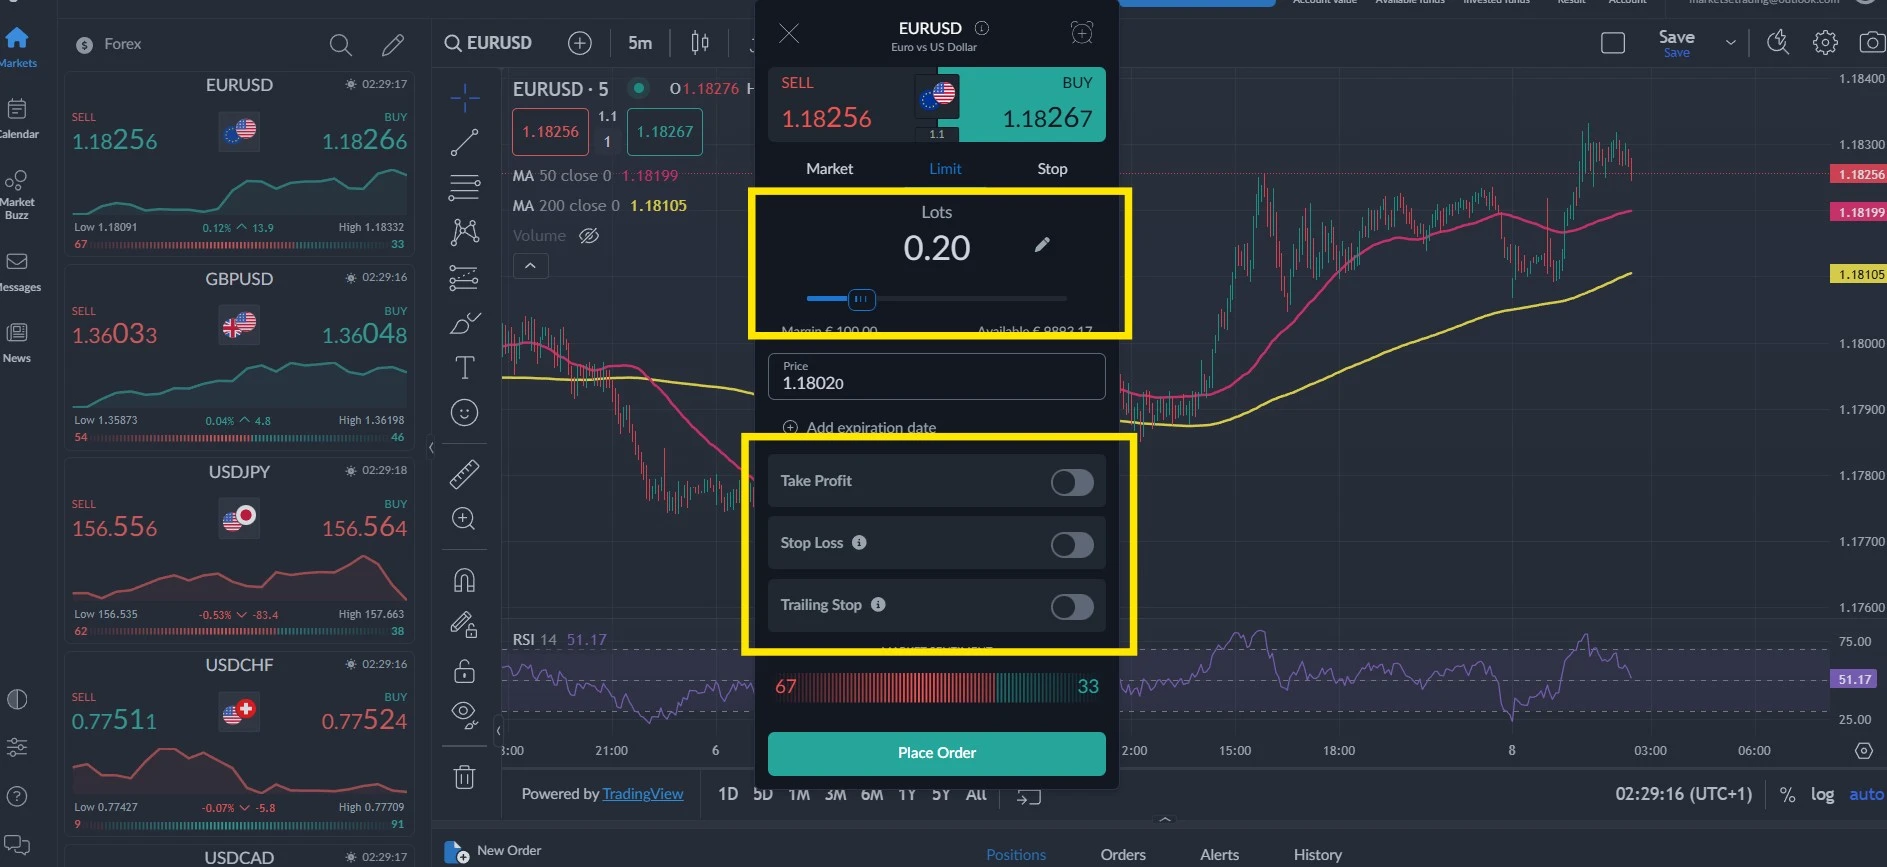Close the EURUSD order ticket X
This screenshot has height=867, width=1887.
(789, 34)
